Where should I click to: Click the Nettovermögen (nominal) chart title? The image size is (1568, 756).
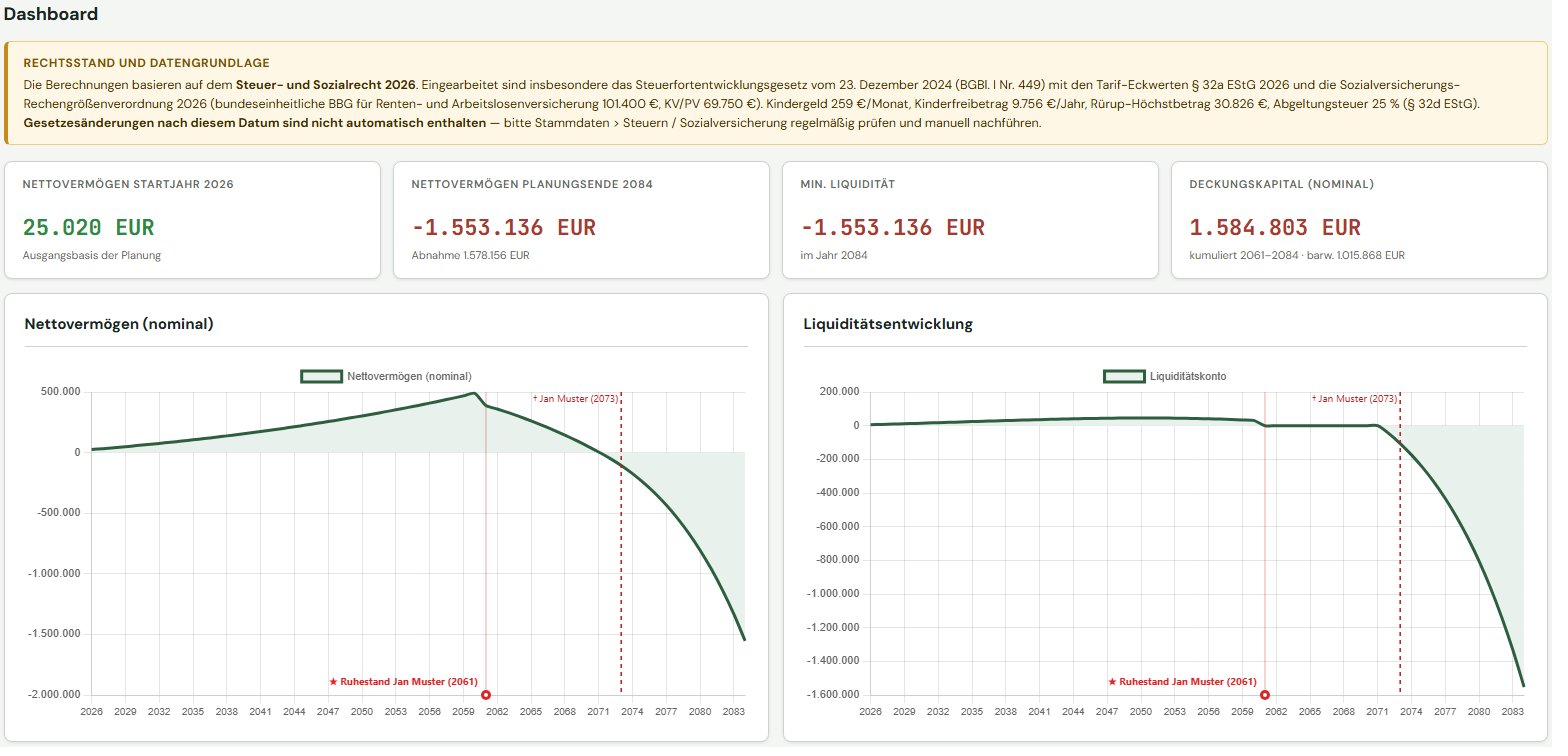[x=119, y=324]
